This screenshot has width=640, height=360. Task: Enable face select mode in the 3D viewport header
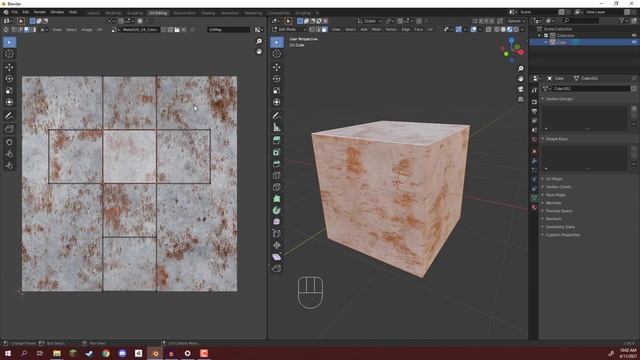(324, 29)
